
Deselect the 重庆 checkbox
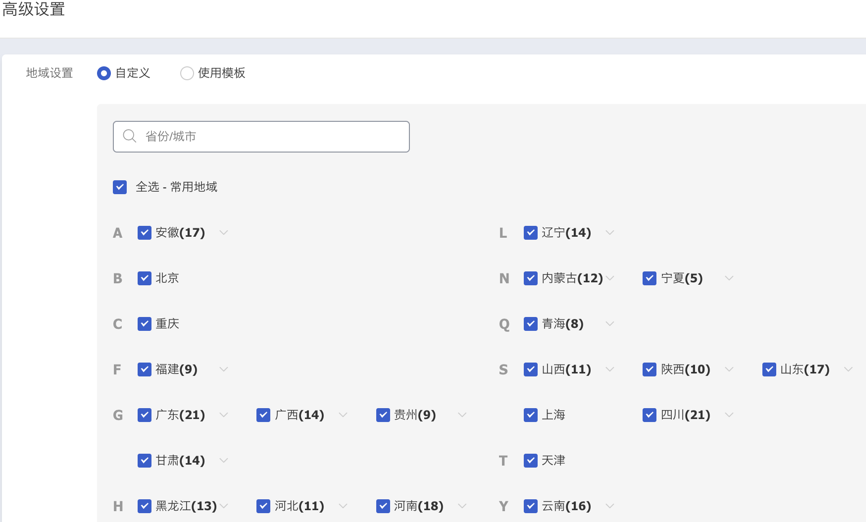[144, 324]
